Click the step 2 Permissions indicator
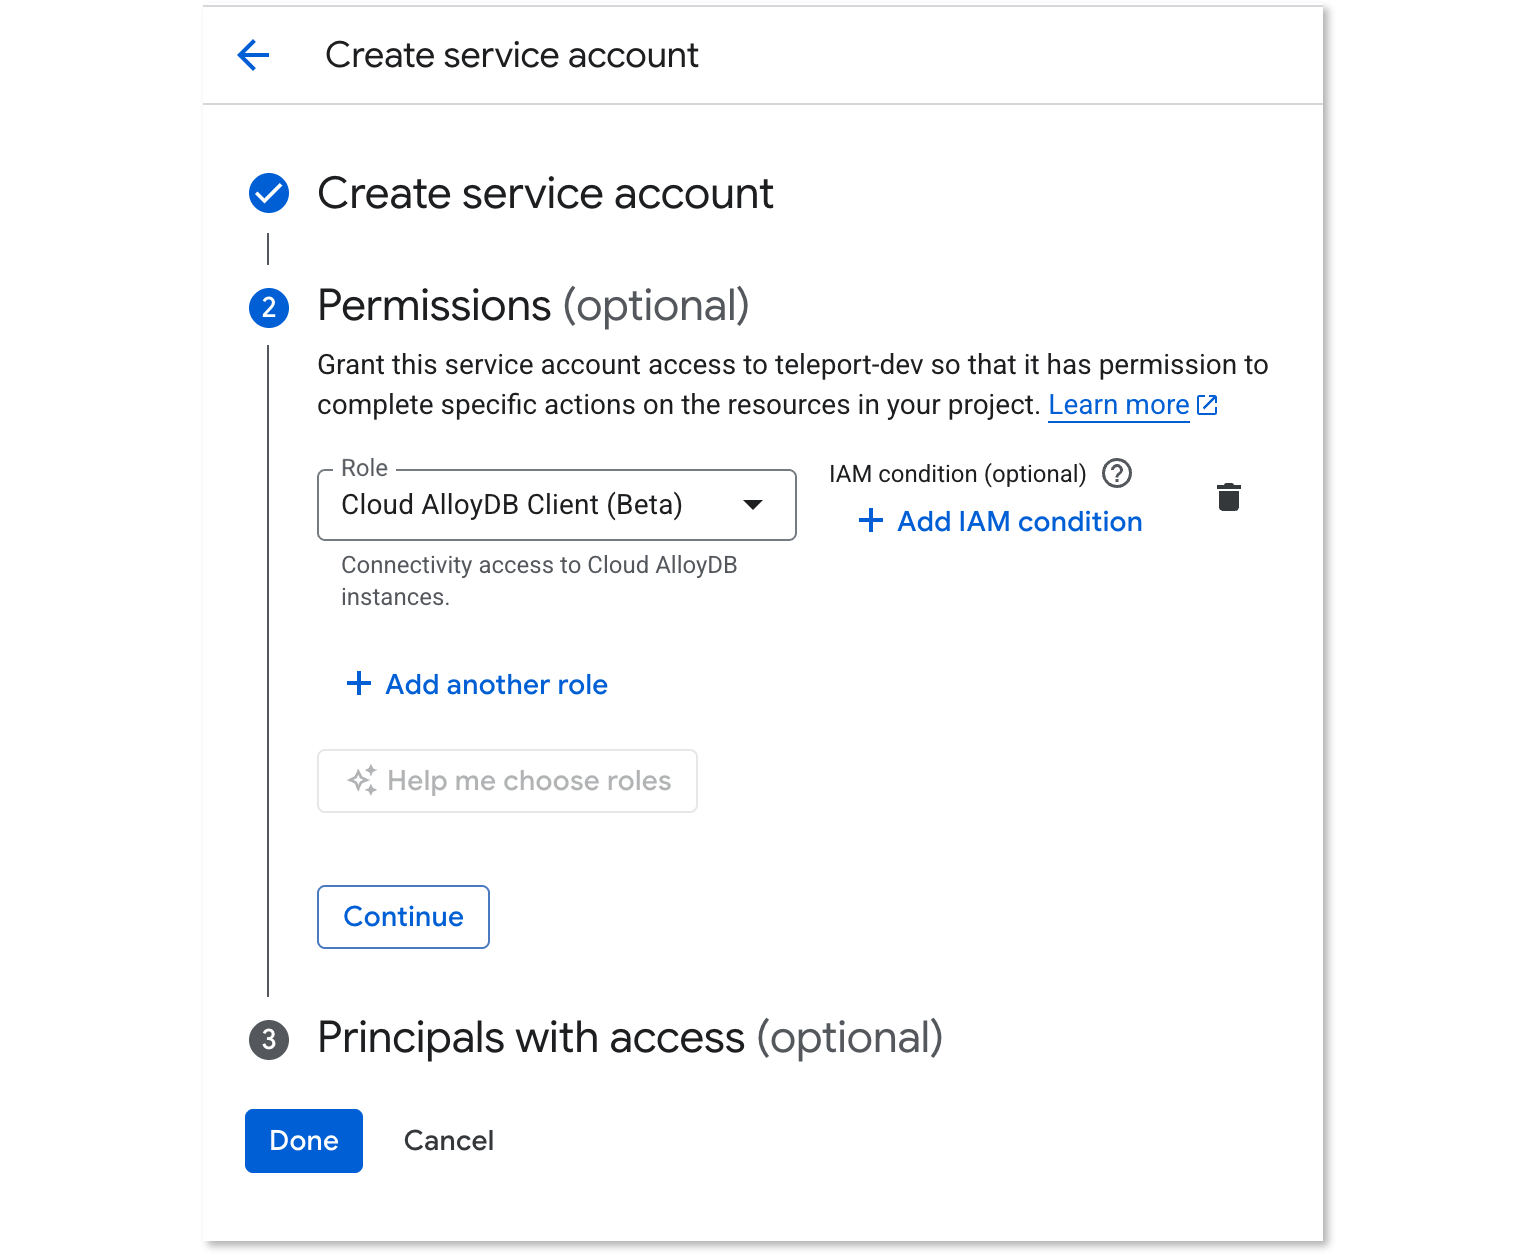 (x=268, y=308)
